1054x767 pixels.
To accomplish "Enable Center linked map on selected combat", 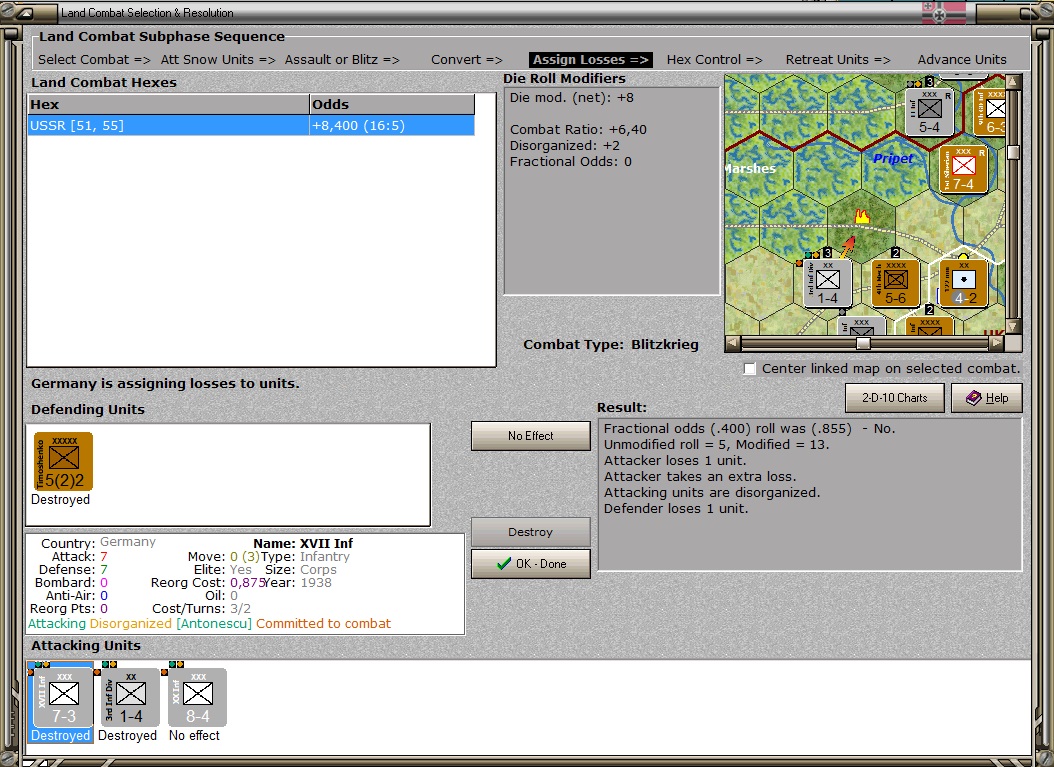I will pos(749,368).
